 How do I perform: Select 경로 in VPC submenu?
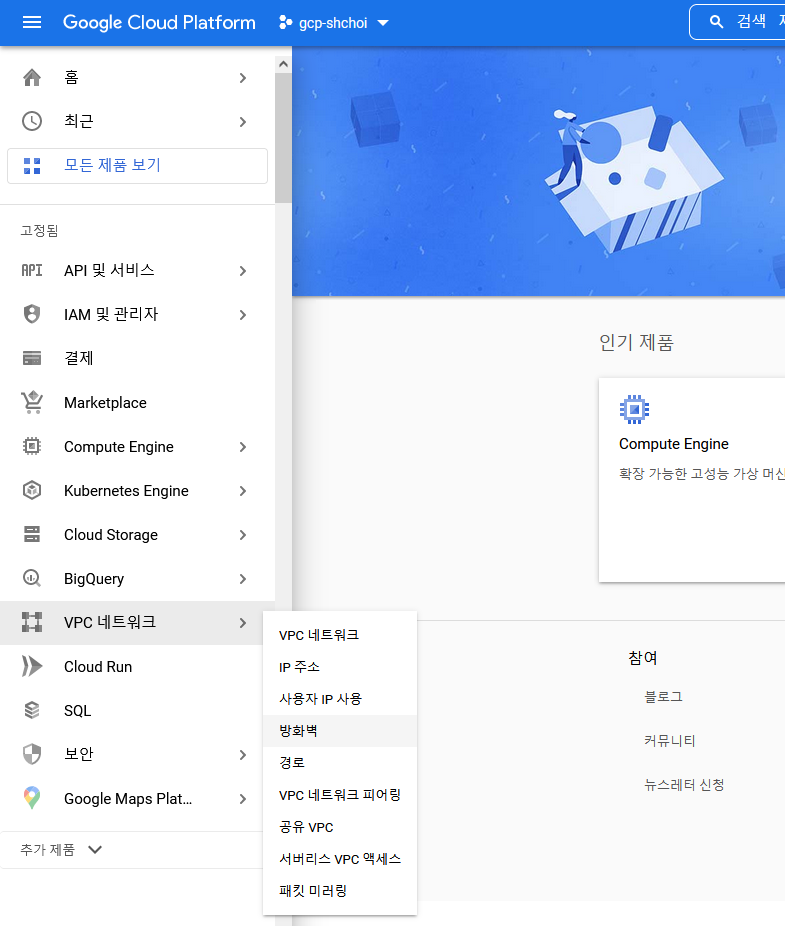(340, 762)
